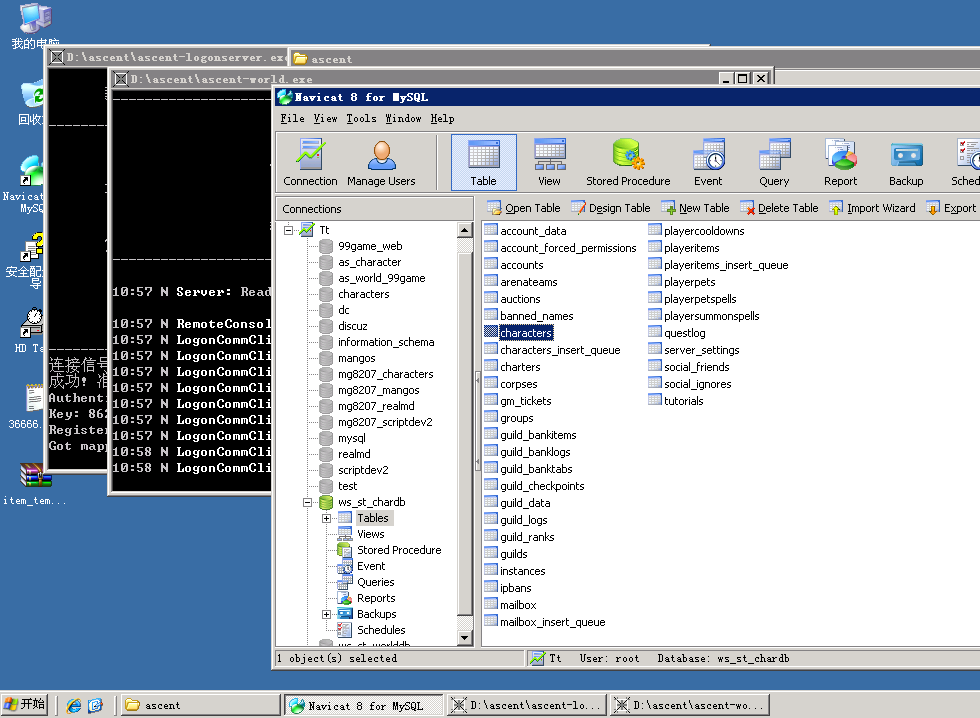Select the Reports tree node icon

345,598
